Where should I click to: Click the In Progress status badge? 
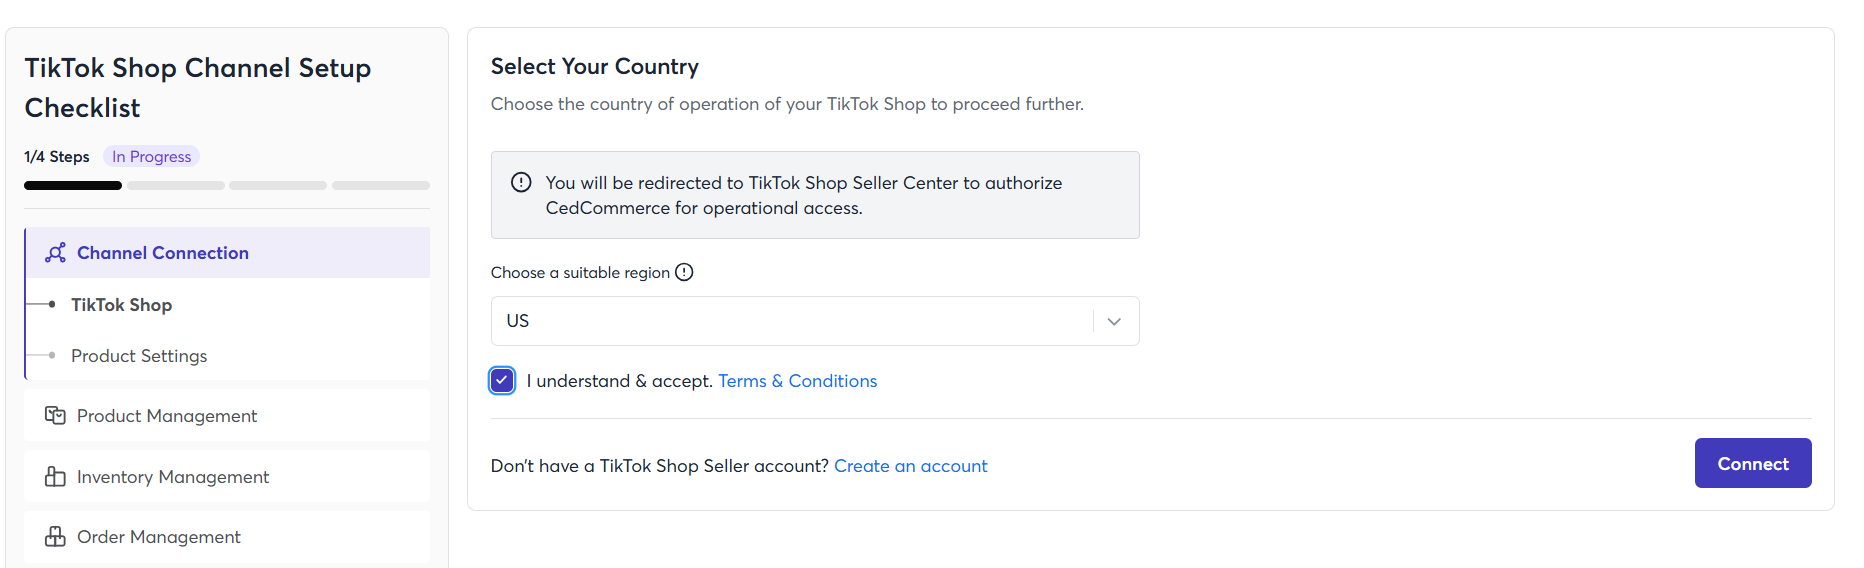151,157
